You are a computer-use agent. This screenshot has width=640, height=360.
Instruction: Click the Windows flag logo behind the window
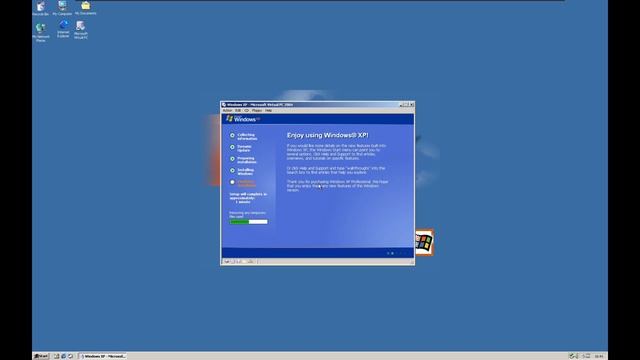[x=424, y=242]
